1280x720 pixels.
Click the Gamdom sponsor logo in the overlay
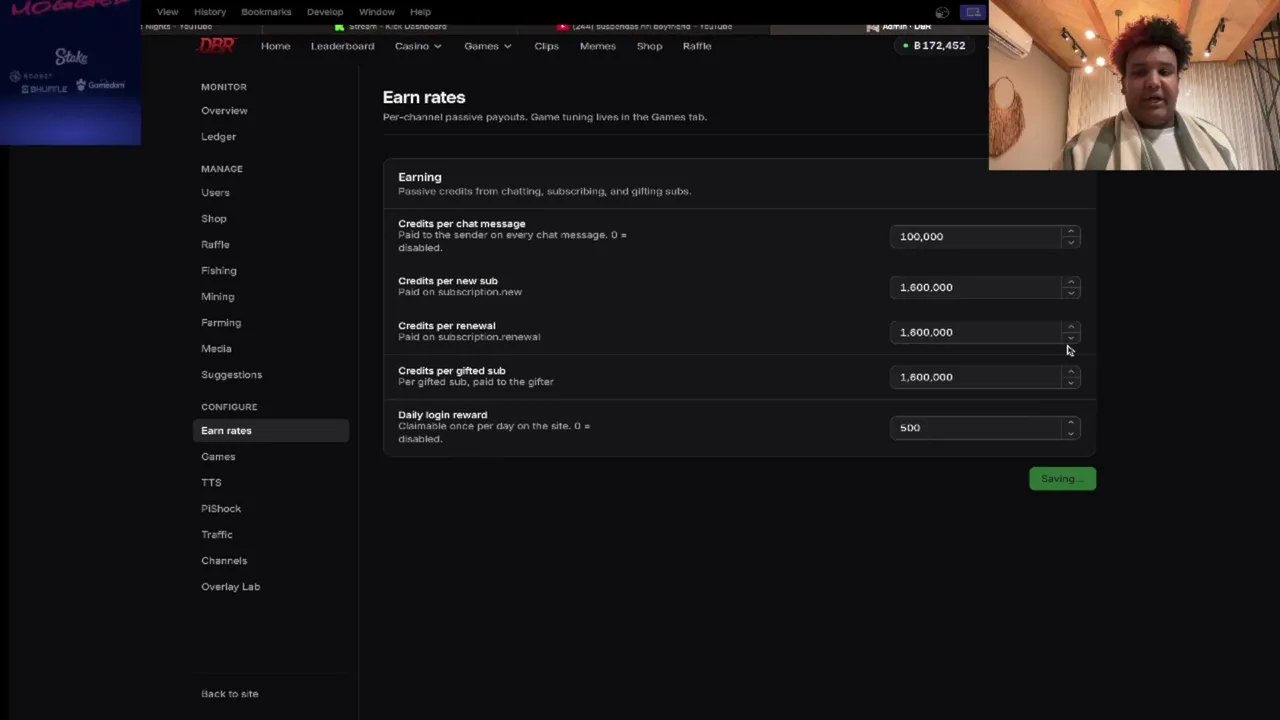[x=101, y=85]
